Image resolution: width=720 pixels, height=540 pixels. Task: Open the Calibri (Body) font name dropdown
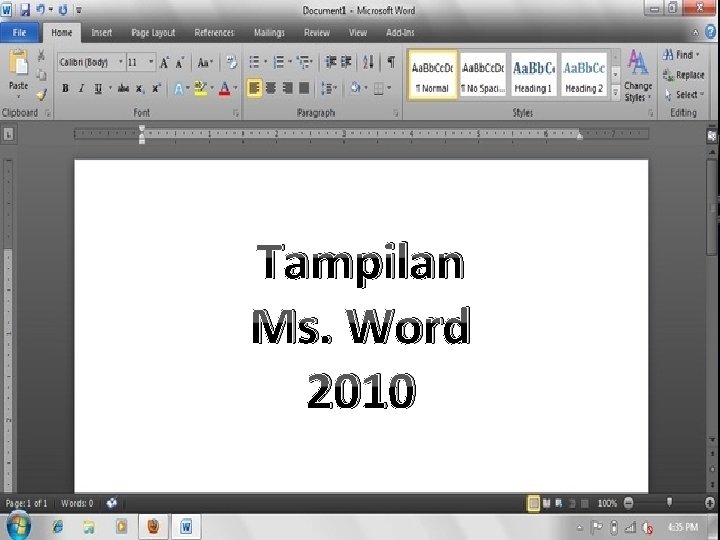[121, 62]
